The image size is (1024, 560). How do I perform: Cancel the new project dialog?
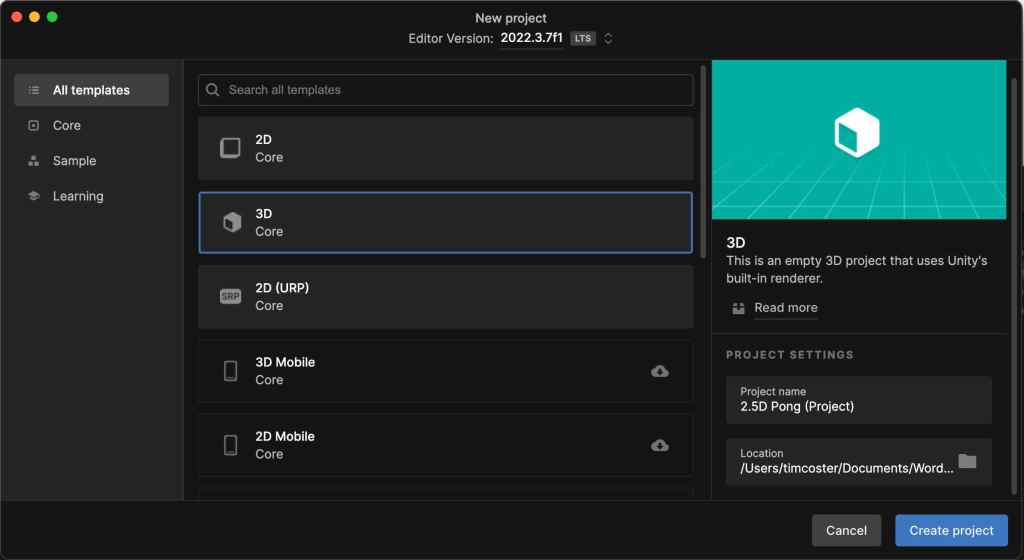(846, 530)
